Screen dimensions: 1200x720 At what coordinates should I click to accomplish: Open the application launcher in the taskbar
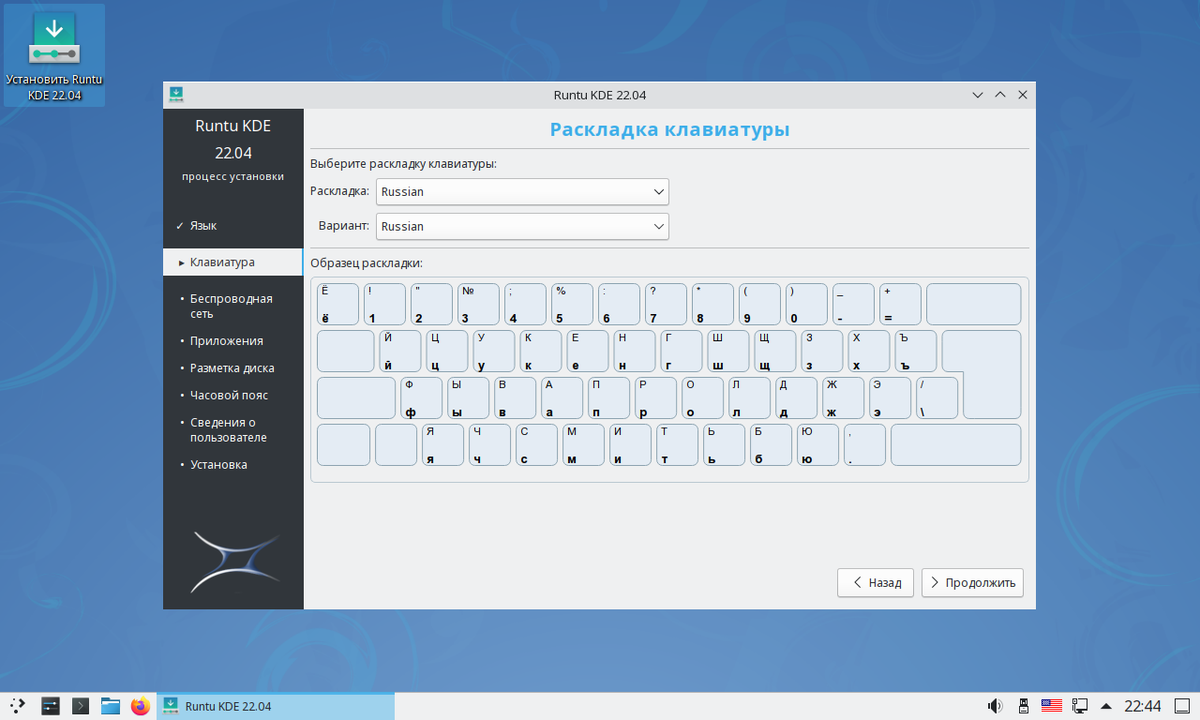[x=19, y=706]
